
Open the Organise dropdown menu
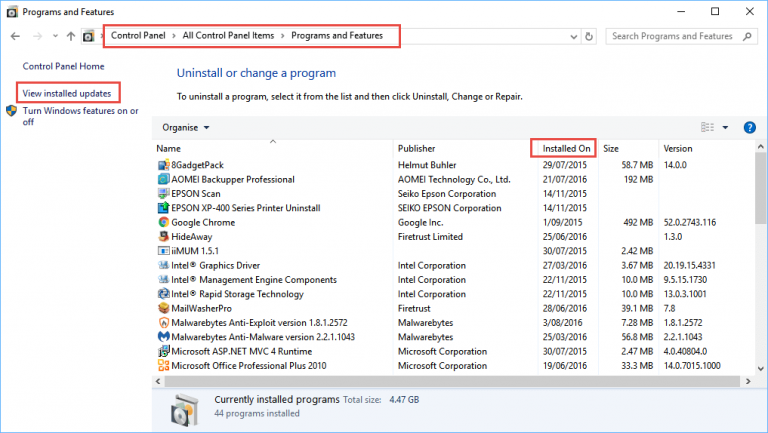[186, 127]
